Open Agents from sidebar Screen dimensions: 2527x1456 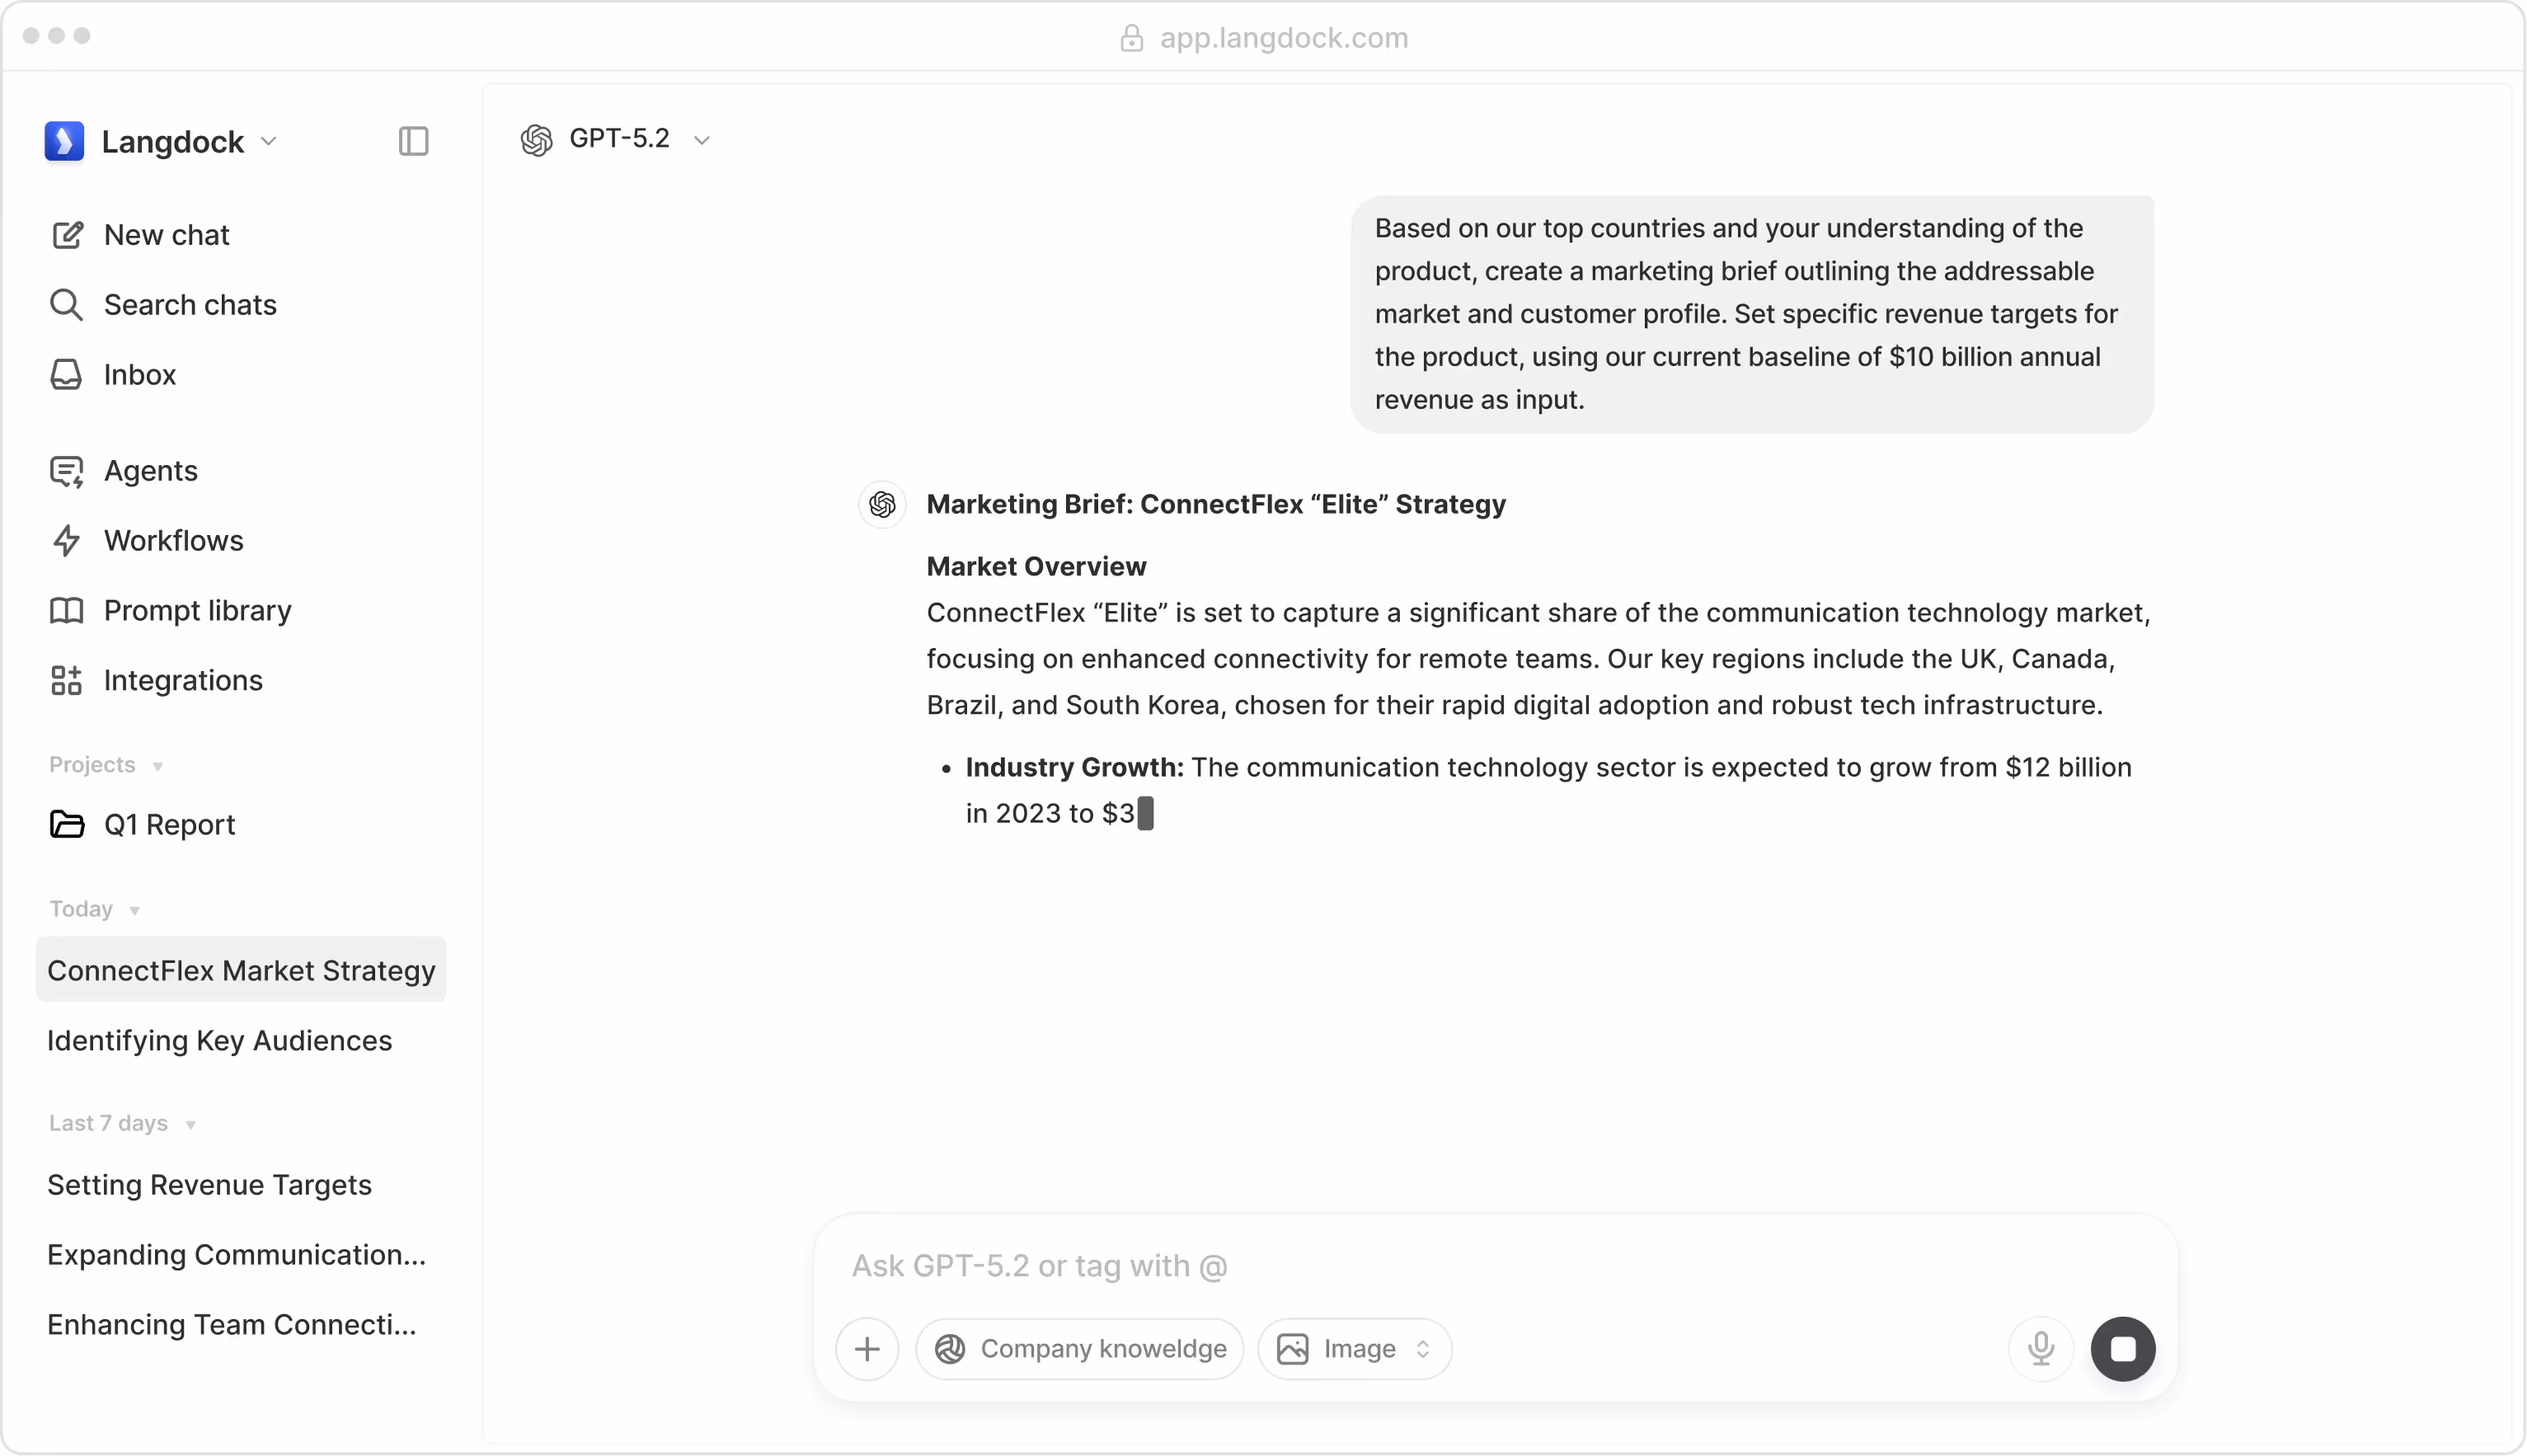(150, 471)
